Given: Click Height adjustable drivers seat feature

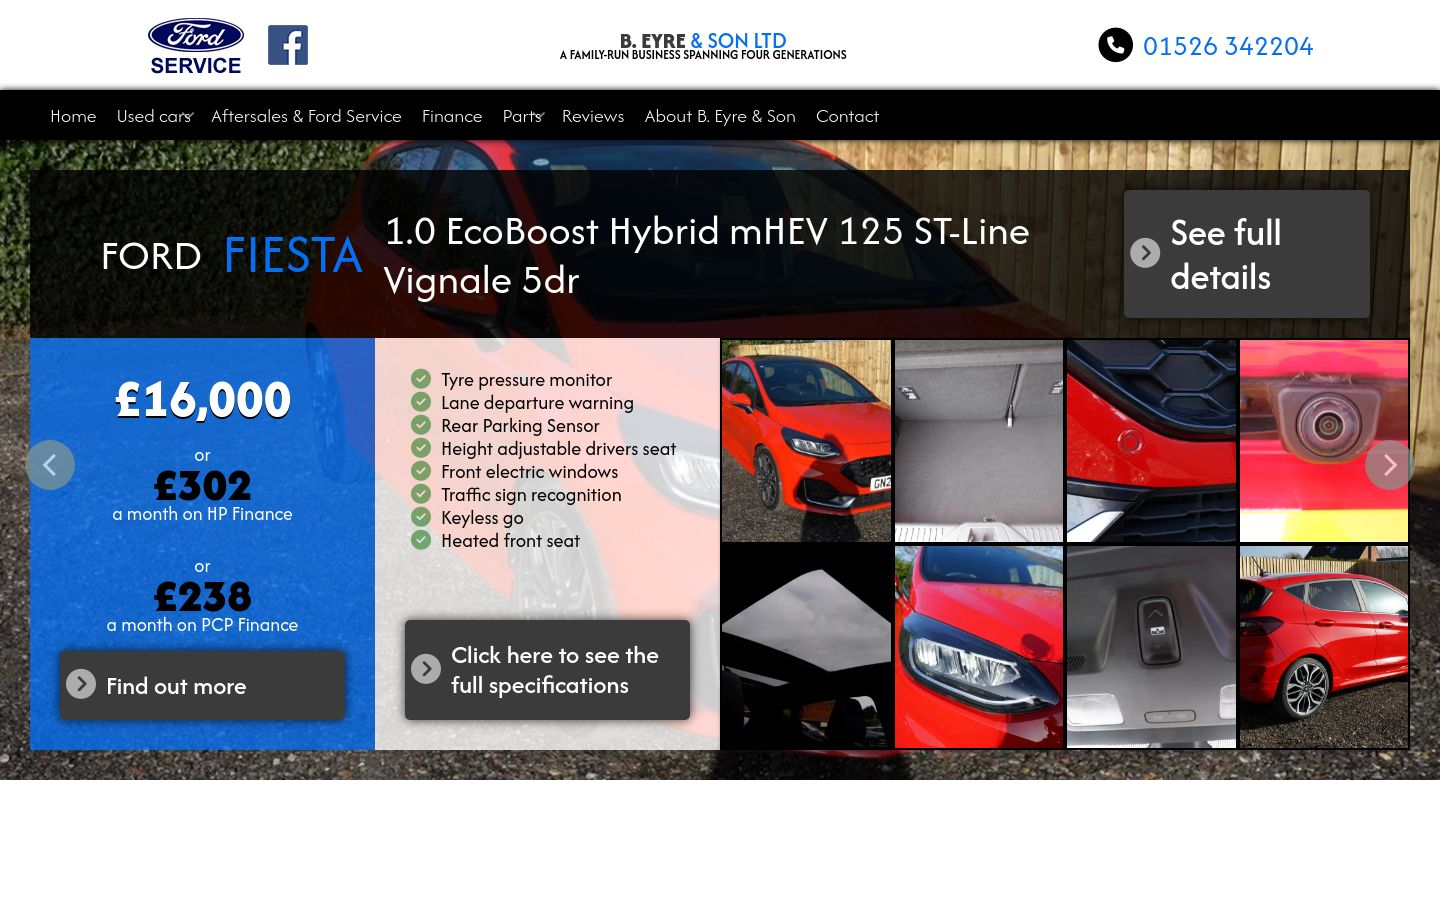Looking at the screenshot, I should pyautogui.click(x=558, y=448).
